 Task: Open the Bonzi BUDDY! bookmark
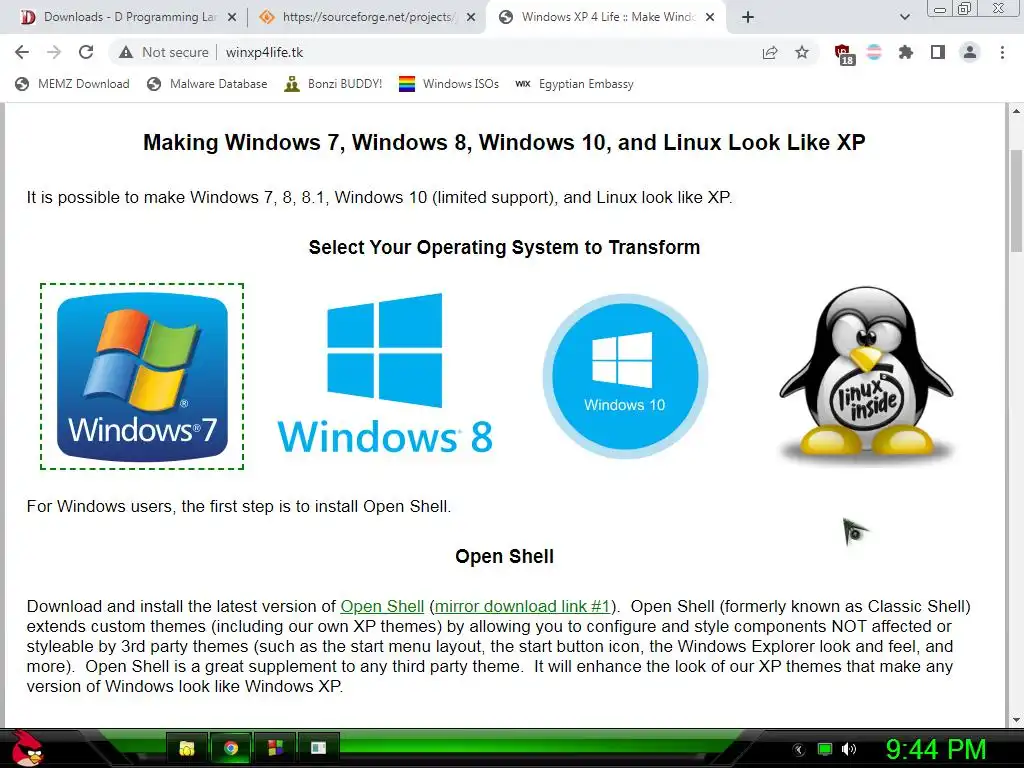333,84
